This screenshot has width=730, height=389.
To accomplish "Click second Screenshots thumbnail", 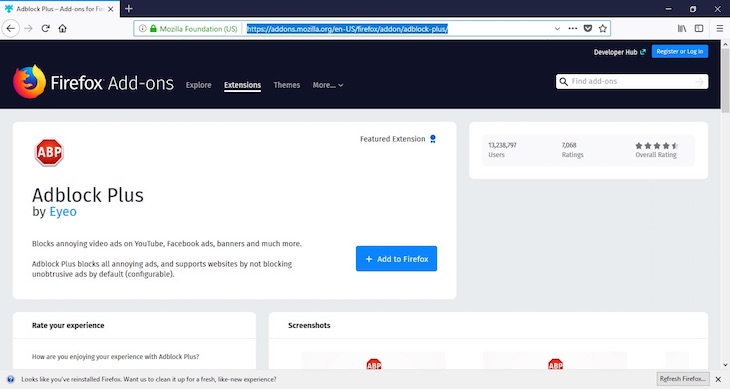I will (x=555, y=361).
